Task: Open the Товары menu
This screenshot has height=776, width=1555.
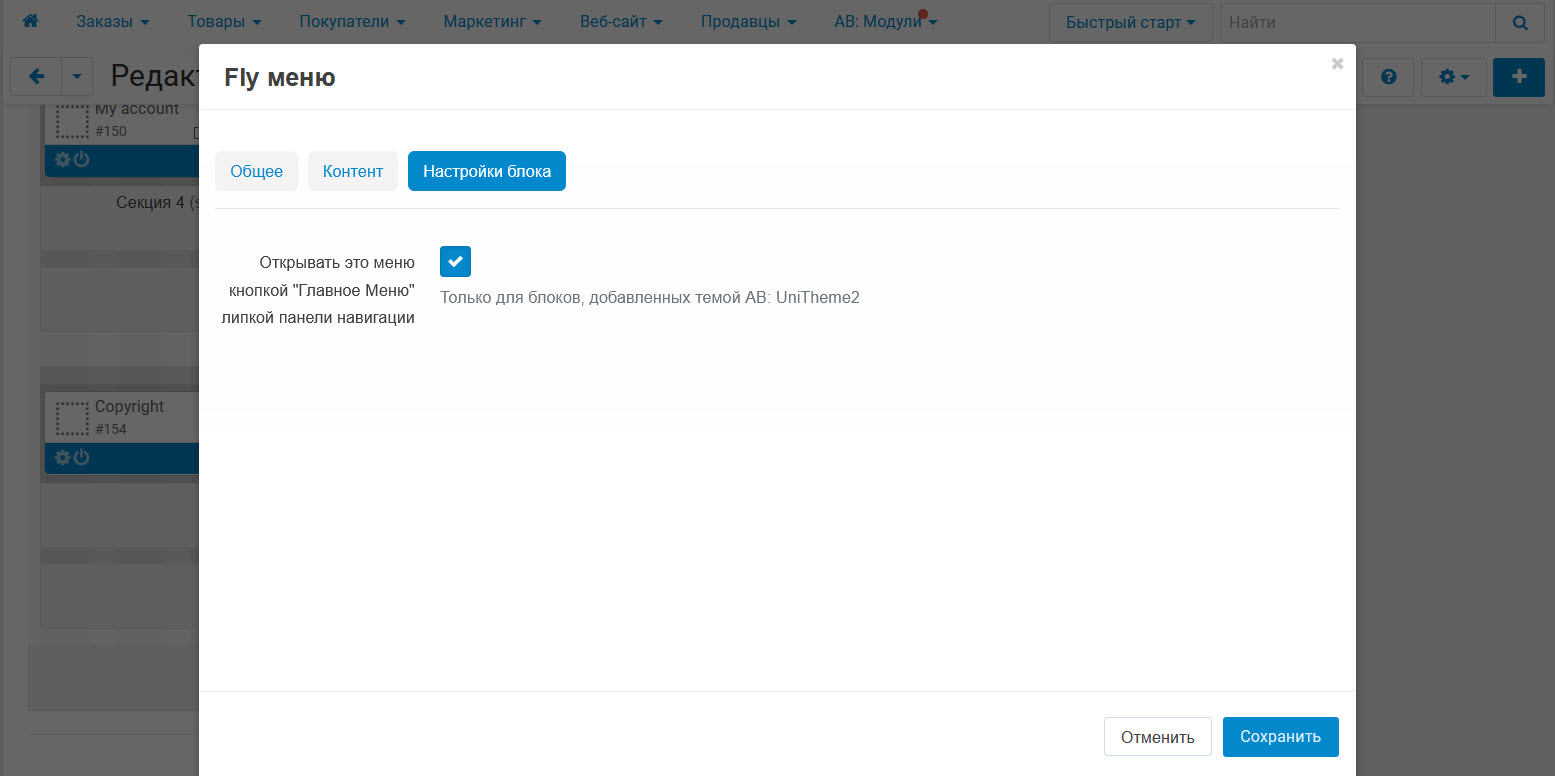Action: tap(224, 21)
